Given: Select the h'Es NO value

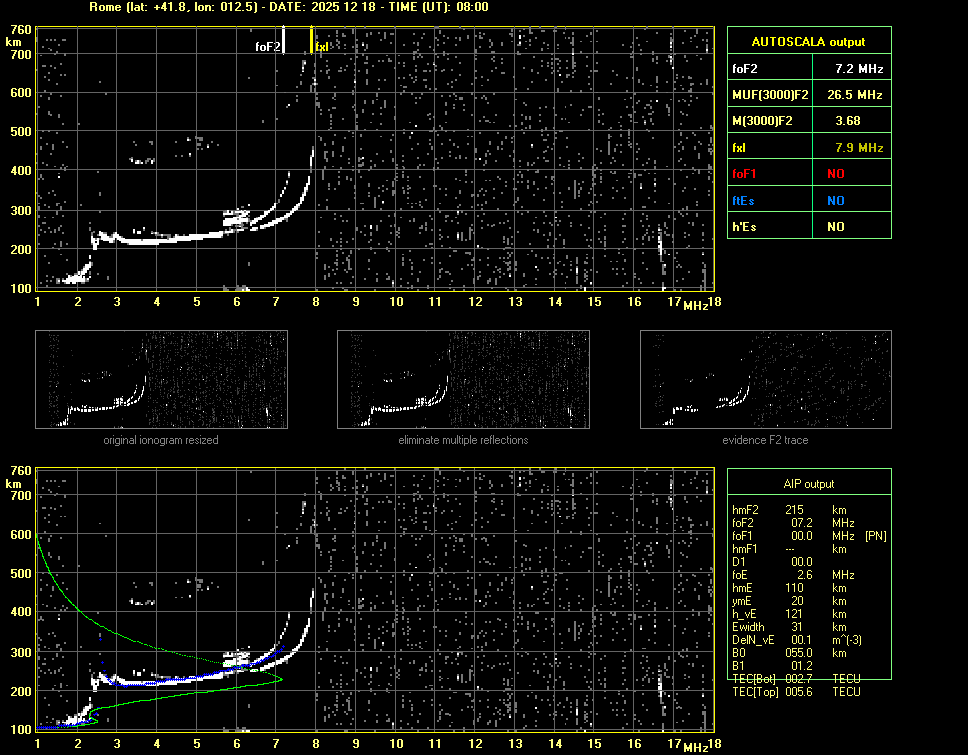Looking at the screenshot, I should [x=835, y=227].
